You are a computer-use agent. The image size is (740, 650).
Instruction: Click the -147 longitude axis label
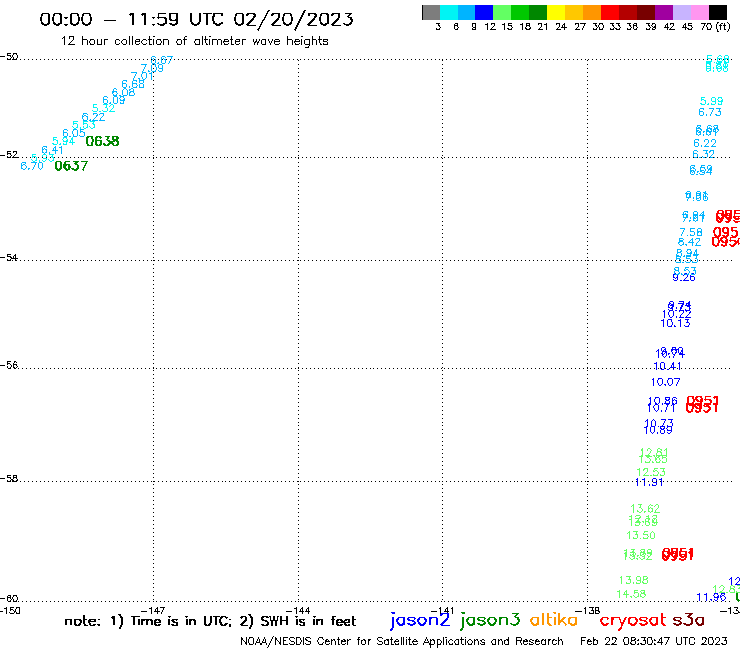click(x=153, y=610)
